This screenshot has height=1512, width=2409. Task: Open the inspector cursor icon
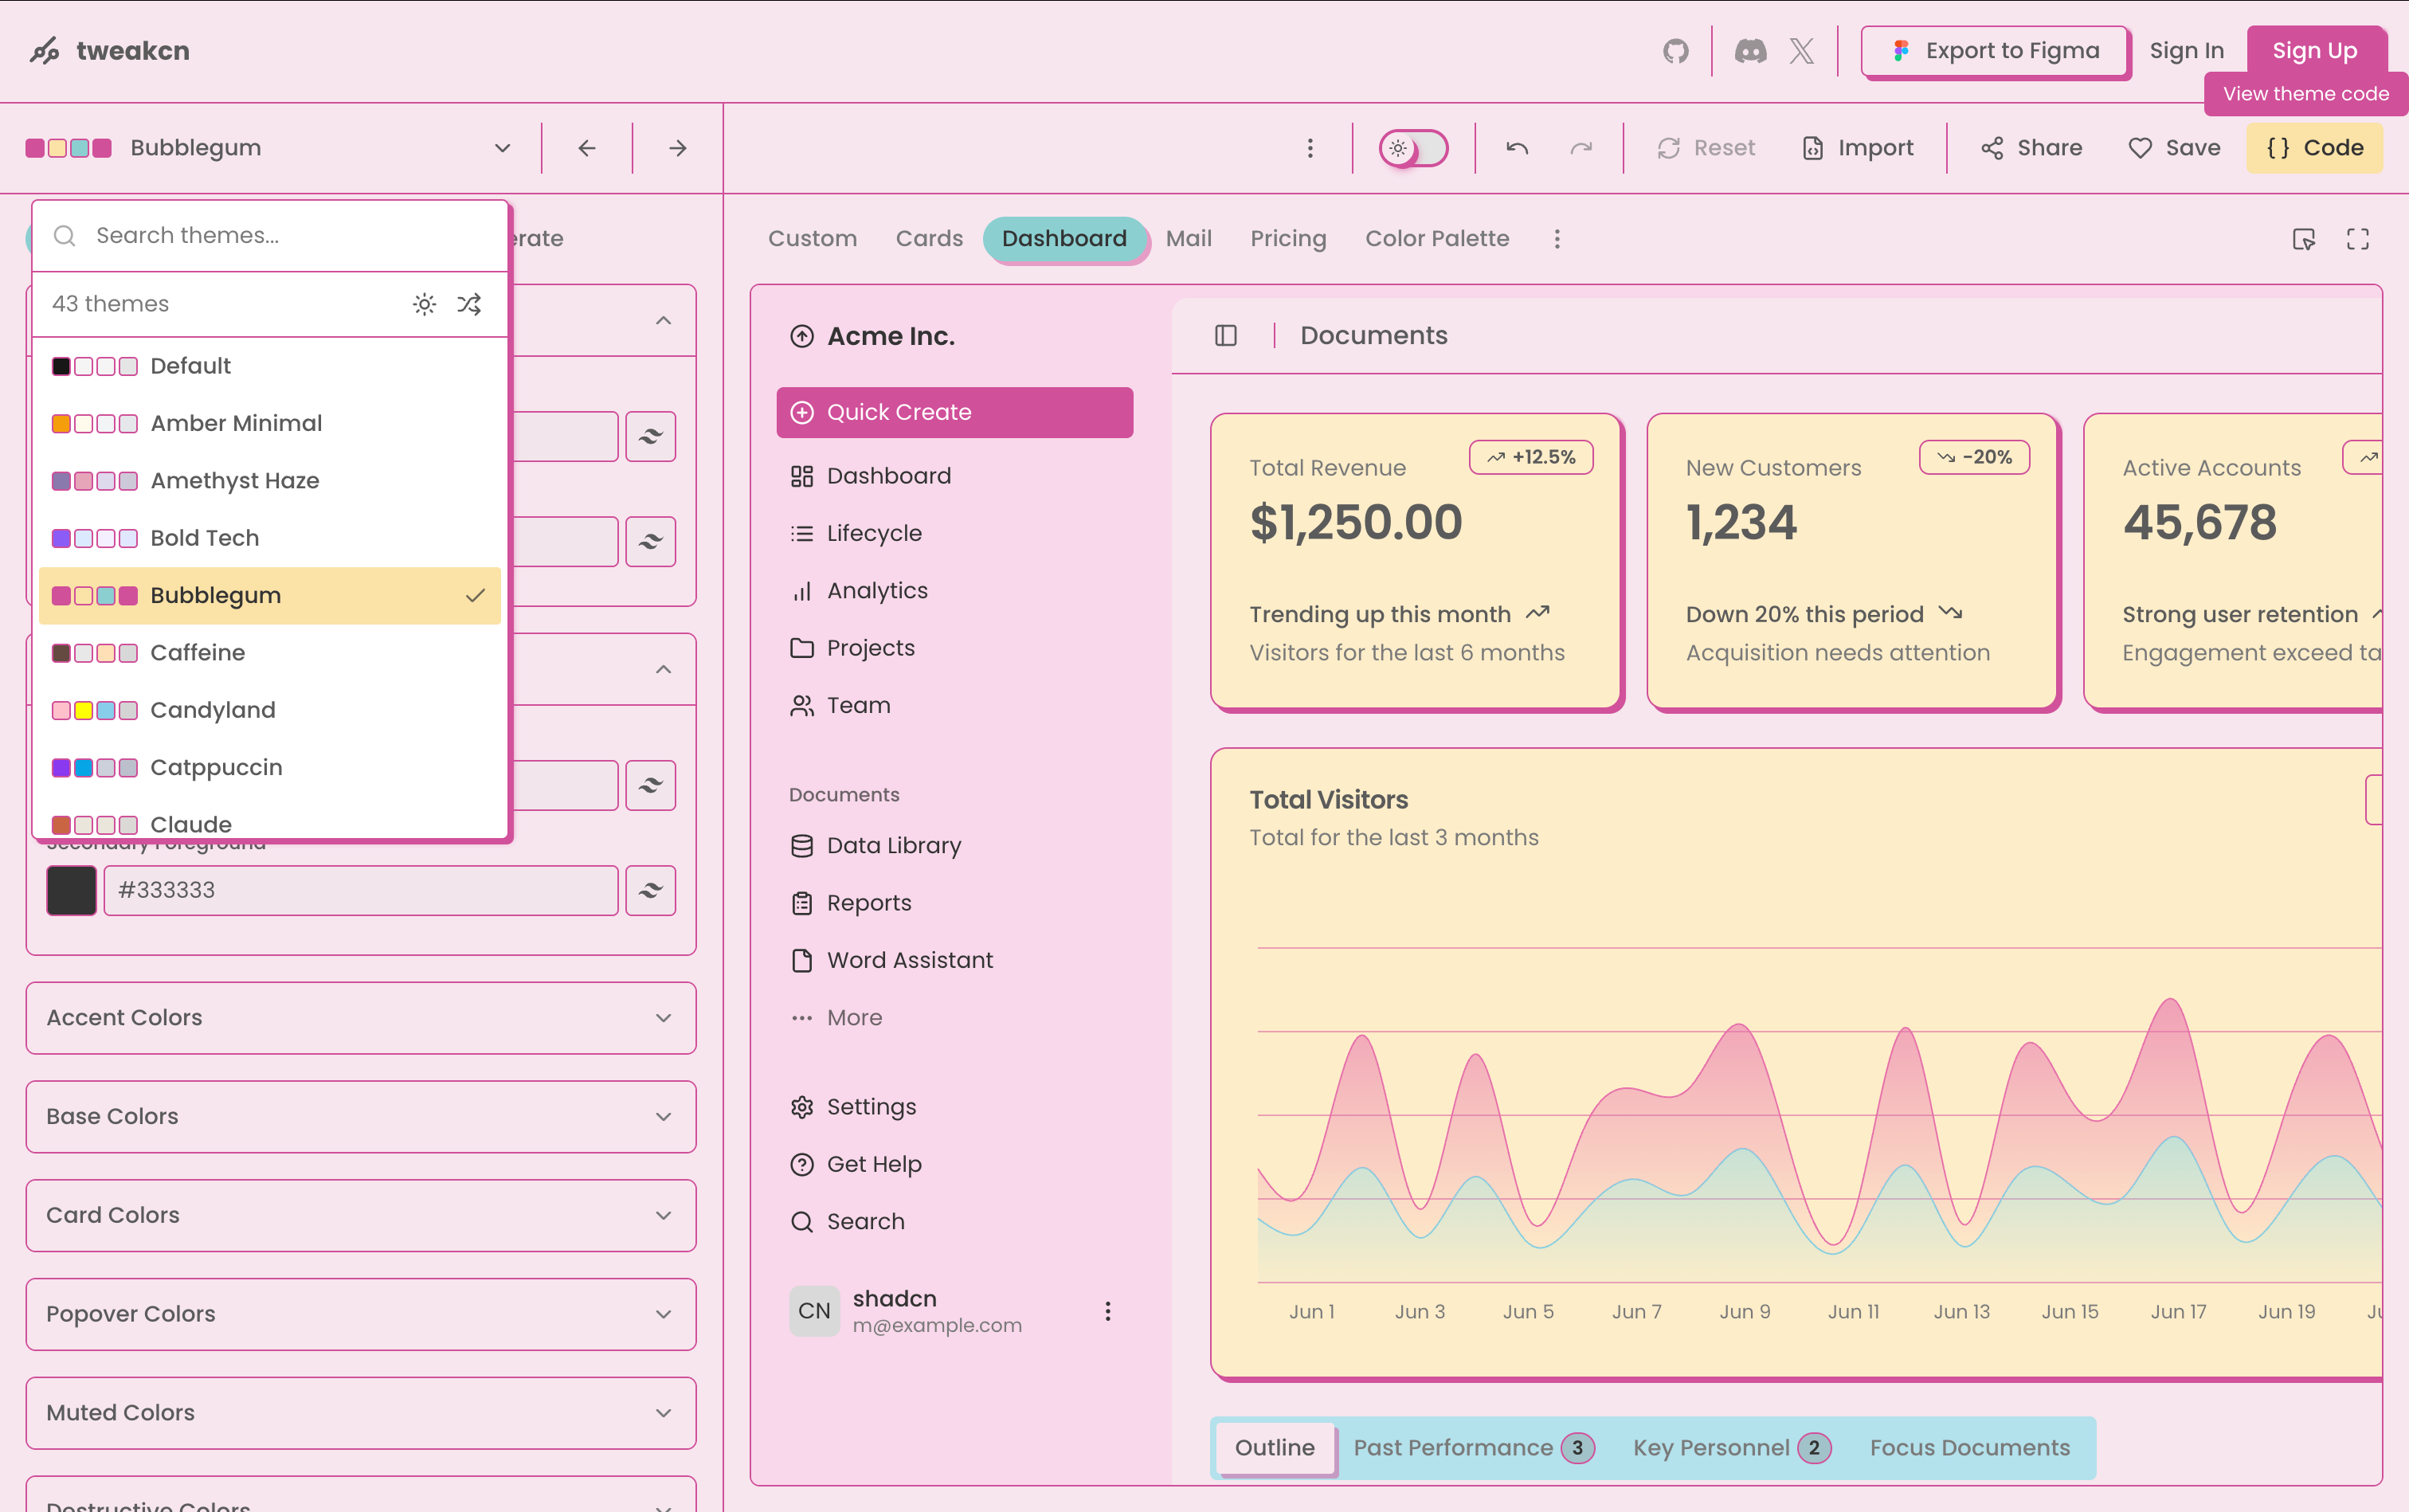point(2303,239)
